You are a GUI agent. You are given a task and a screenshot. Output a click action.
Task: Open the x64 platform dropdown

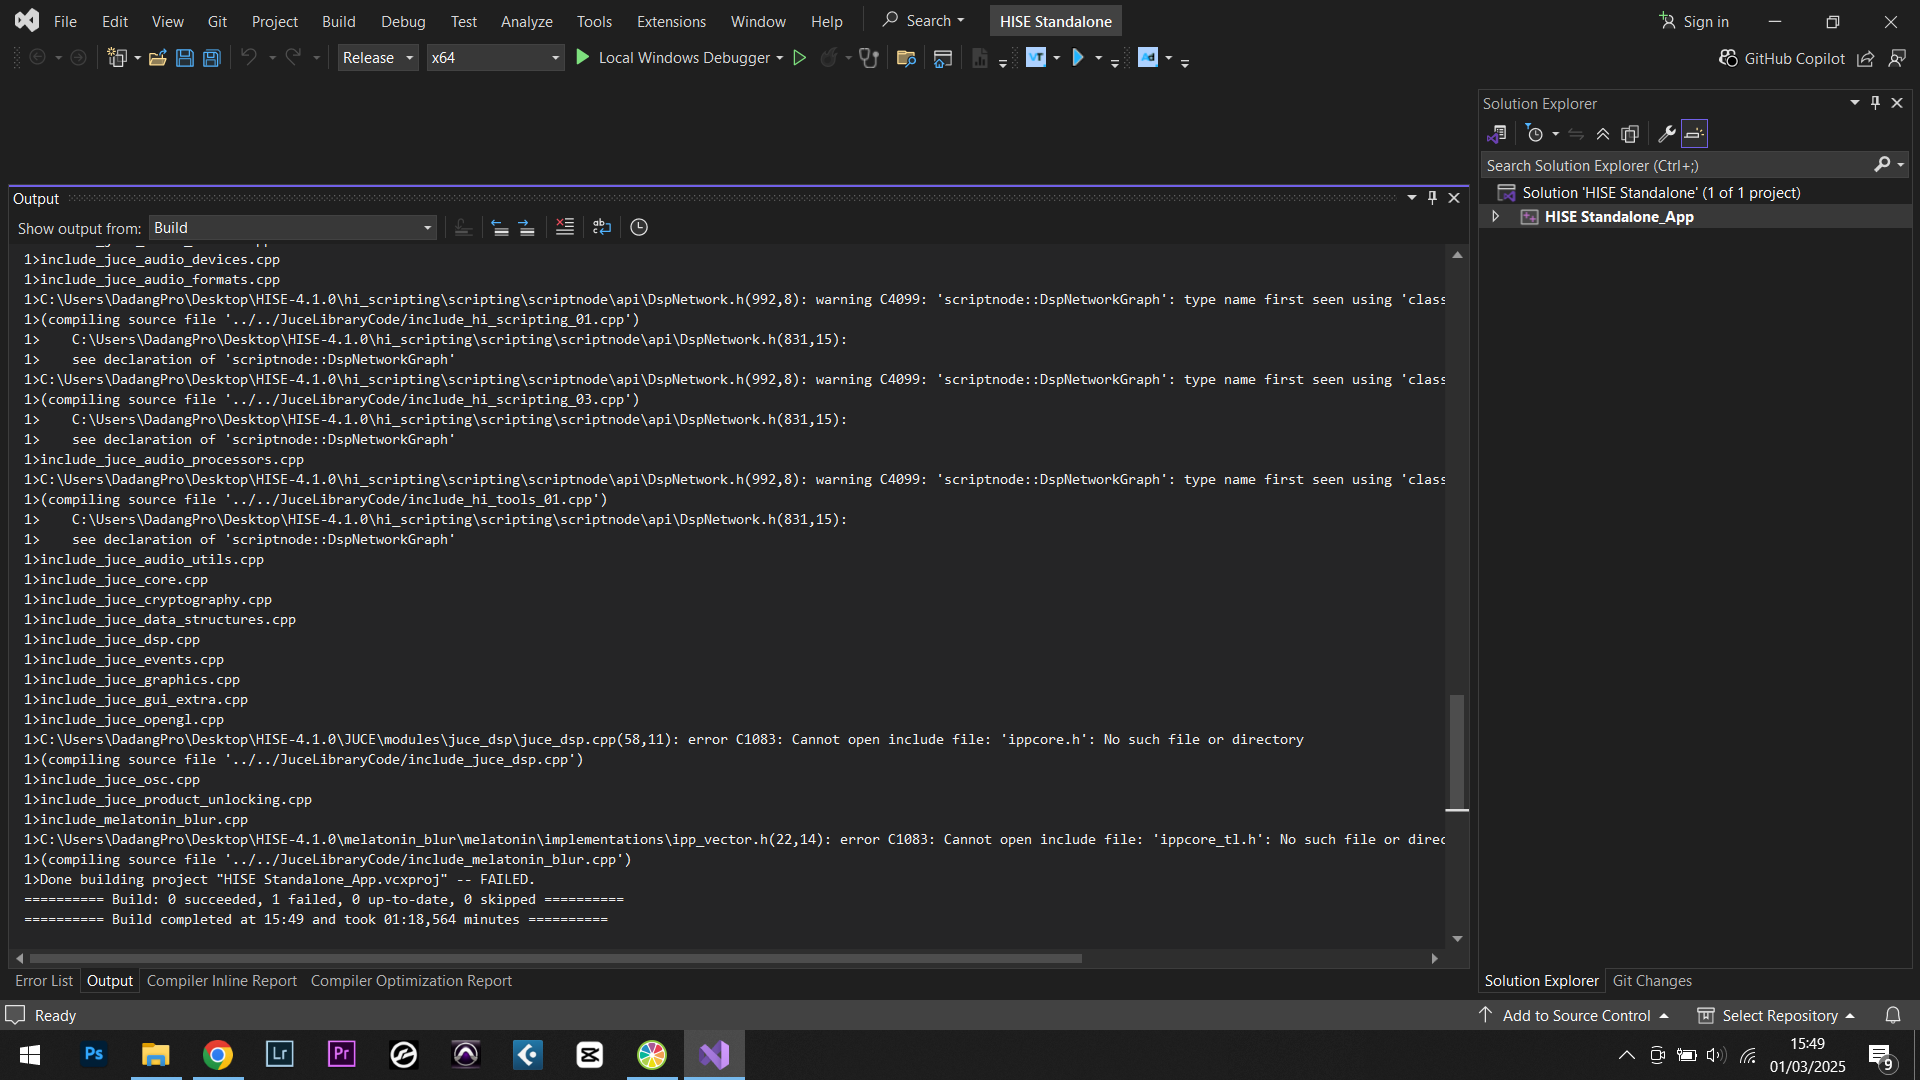[x=495, y=58]
